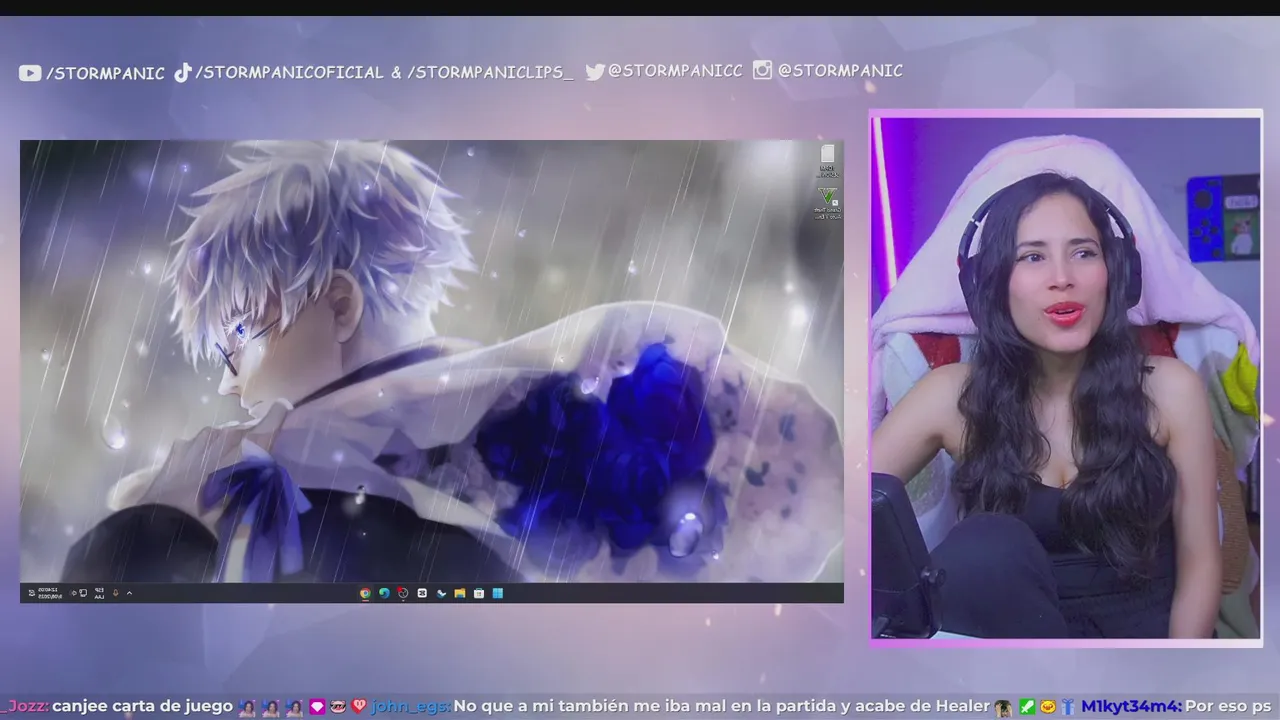Image resolution: width=1280 pixels, height=720 pixels.
Task: Click the Windows Start logo in taskbar
Action: click(x=498, y=593)
